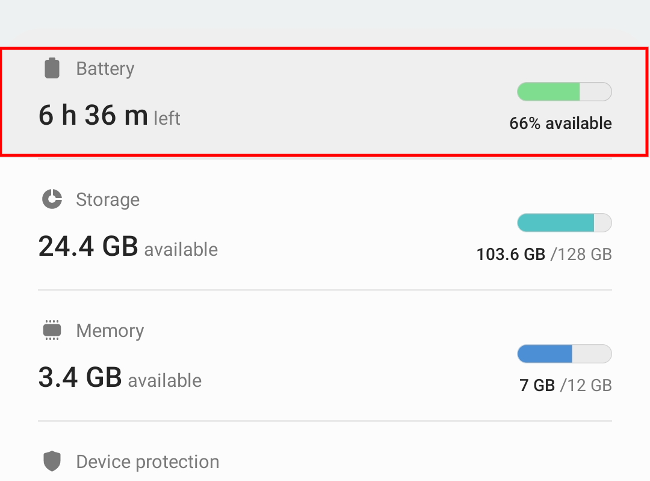Click the Storage pie chart icon
Image resolution: width=650 pixels, height=481 pixels.
pyautogui.click(x=52, y=200)
